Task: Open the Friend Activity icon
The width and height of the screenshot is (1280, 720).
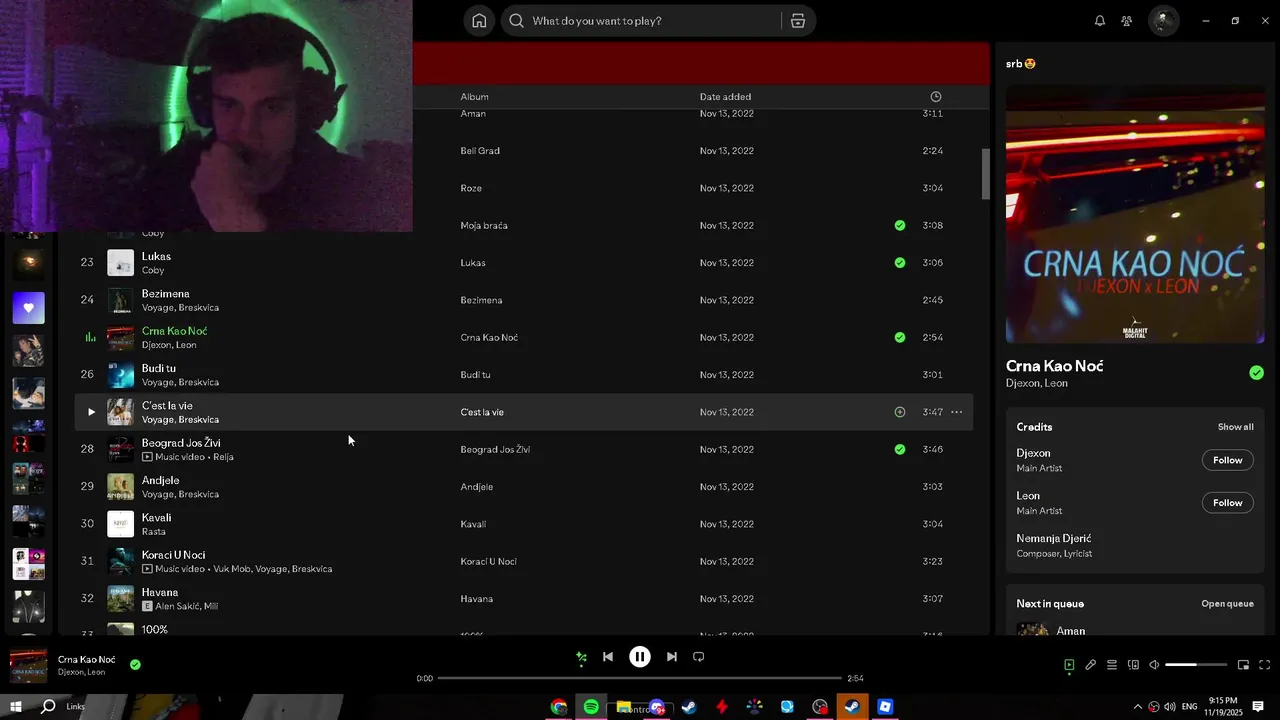Action: (1127, 21)
